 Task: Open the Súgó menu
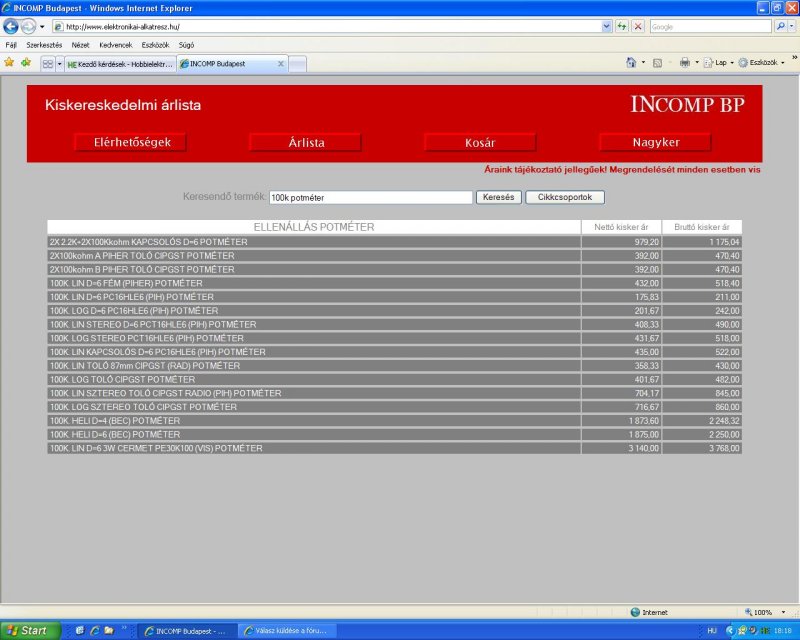click(x=186, y=45)
